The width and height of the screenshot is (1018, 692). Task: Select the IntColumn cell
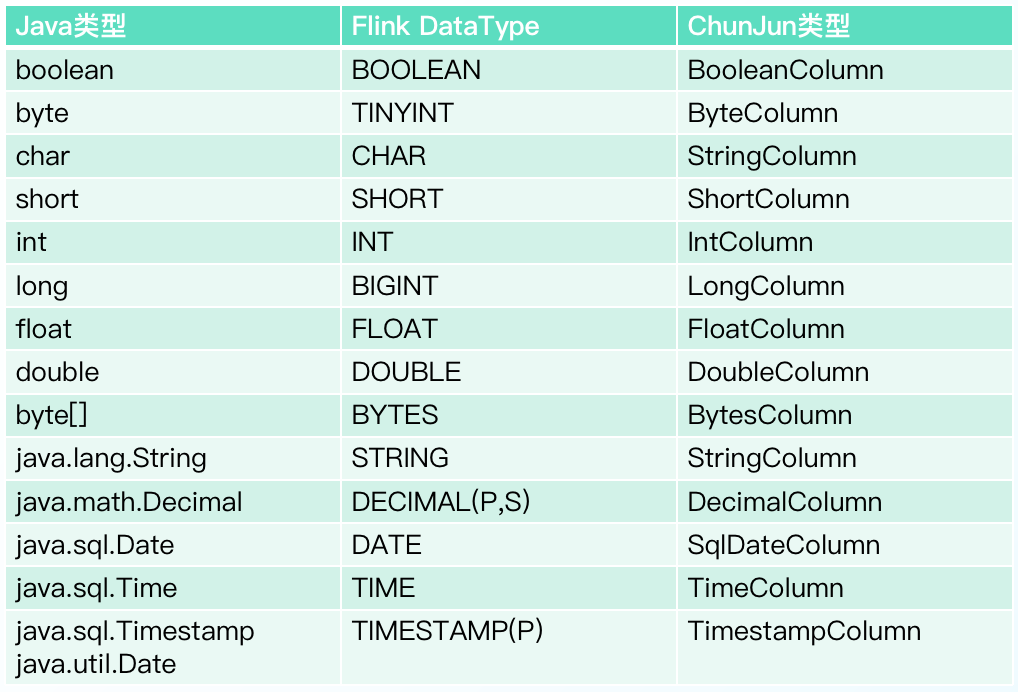pos(750,243)
